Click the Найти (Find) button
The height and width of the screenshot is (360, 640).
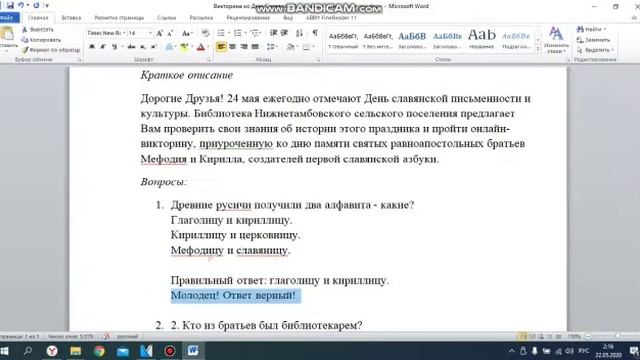coord(591,29)
